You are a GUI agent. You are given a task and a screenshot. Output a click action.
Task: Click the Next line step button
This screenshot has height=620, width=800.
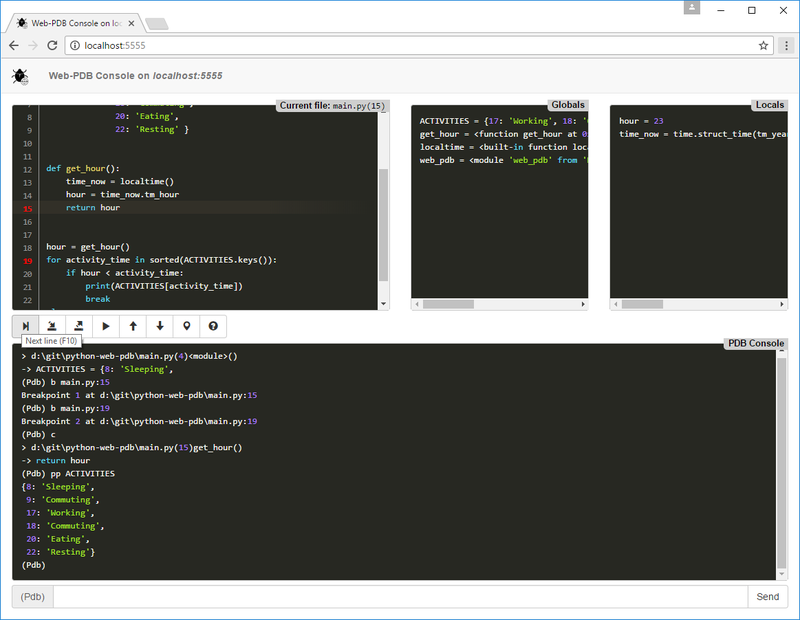tap(26, 326)
